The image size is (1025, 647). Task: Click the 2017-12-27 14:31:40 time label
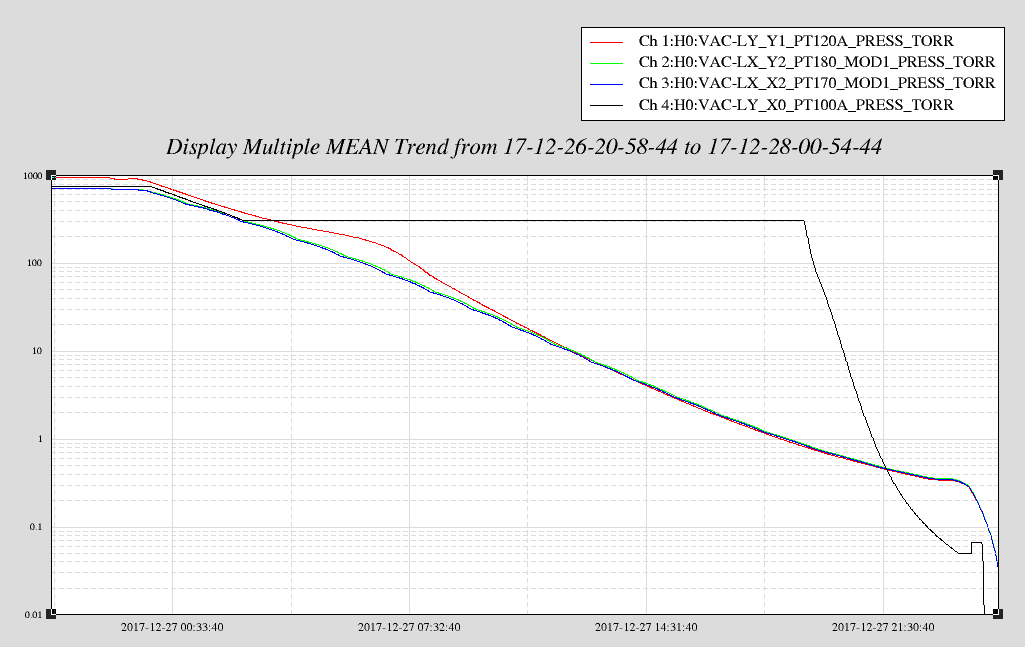coord(646,627)
